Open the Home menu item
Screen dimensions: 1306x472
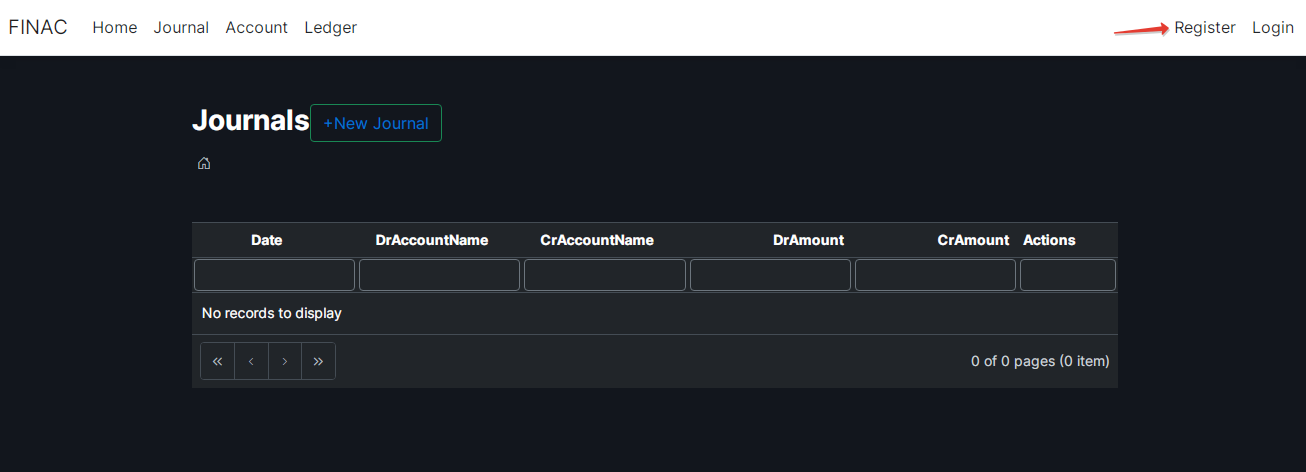[x=115, y=27]
